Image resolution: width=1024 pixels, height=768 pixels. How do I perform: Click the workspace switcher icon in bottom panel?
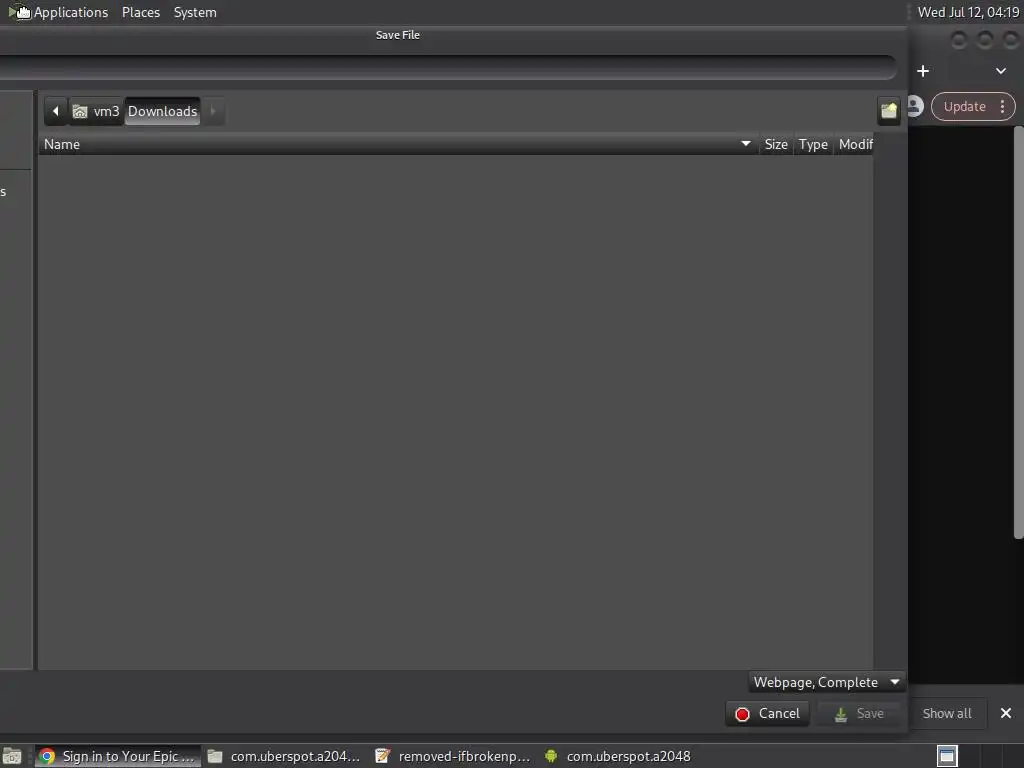pyautogui.click(x=947, y=756)
